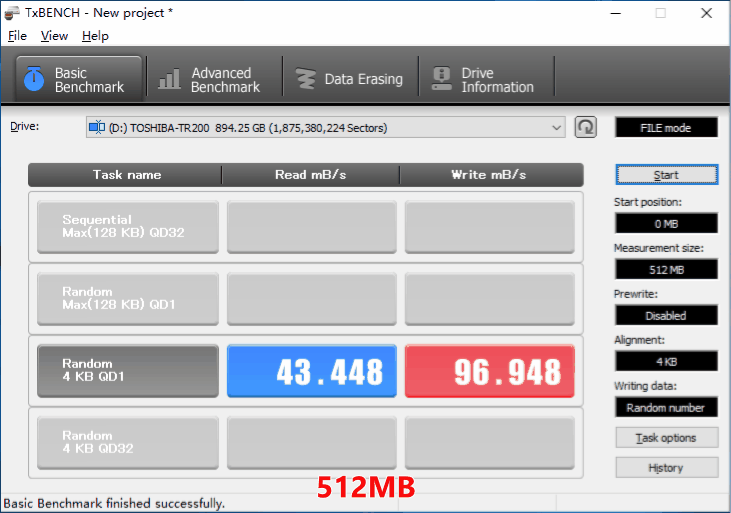Change the Measurement size 512 MB value
Image resolution: width=731 pixels, height=513 pixels.
[x=666, y=270]
